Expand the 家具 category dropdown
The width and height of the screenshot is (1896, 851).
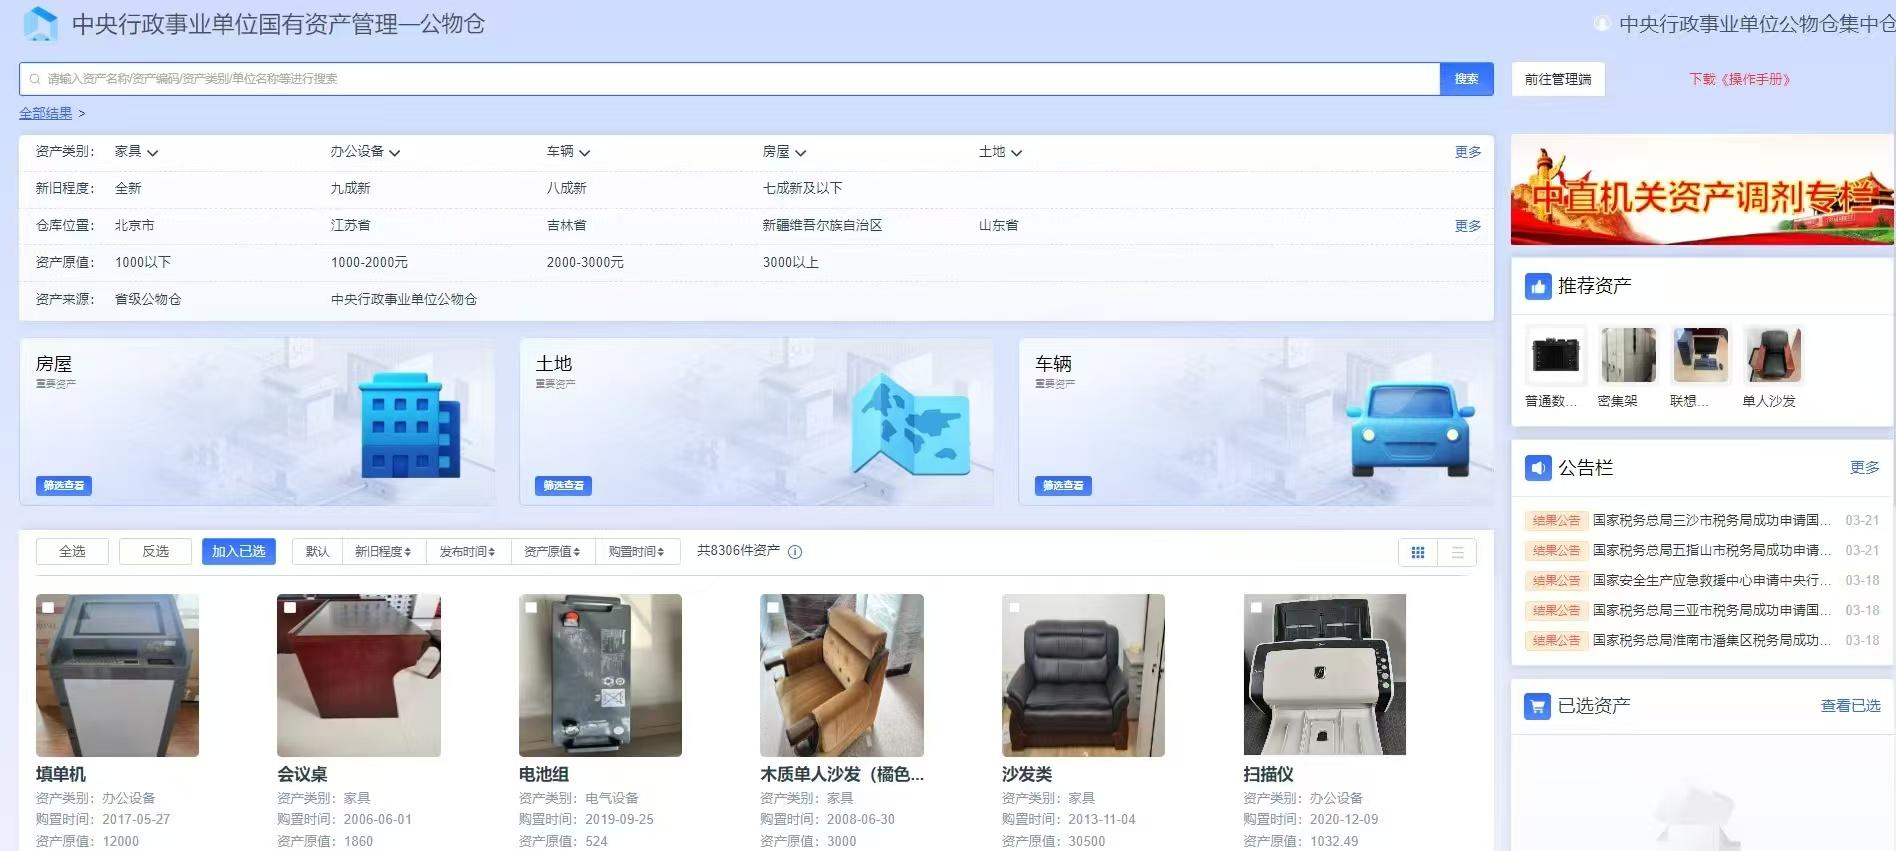point(136,152)
